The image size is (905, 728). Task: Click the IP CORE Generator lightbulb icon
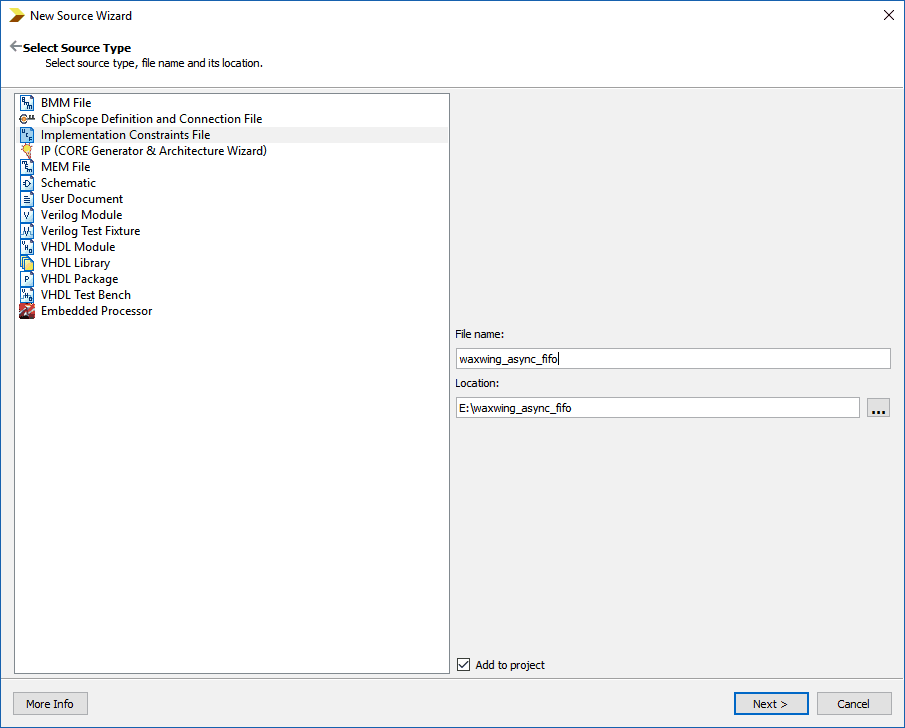pyautogui.click(x=27, y=151)
